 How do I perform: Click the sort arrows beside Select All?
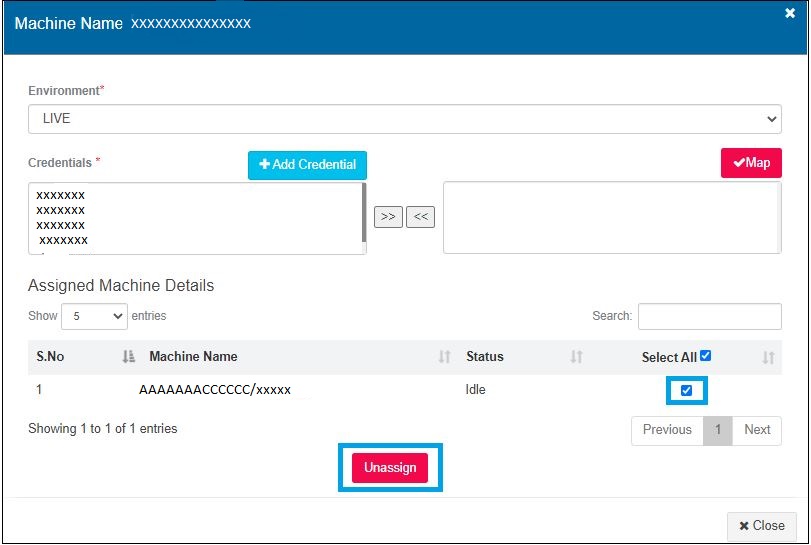[768, 357]
